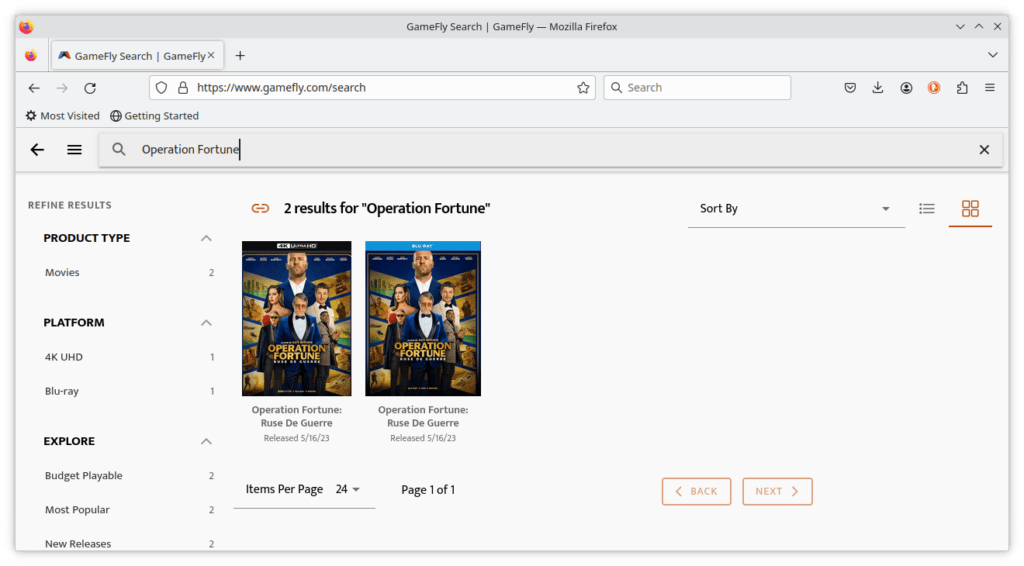Filter by Blu-ray platform

[x=61, y=391]
